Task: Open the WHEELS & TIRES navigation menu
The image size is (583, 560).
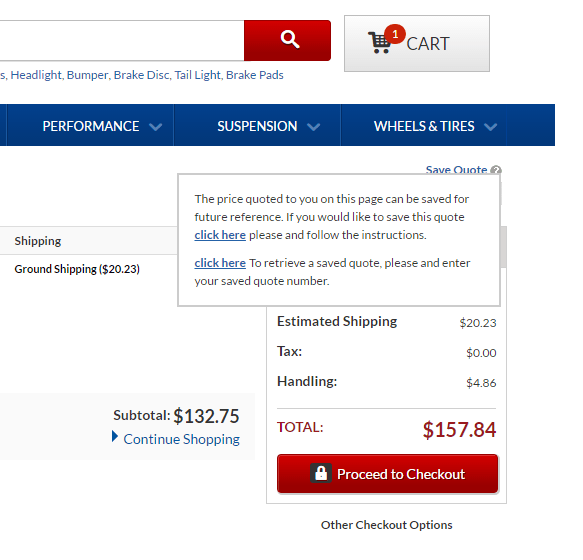Action: (x=424, y=125)
